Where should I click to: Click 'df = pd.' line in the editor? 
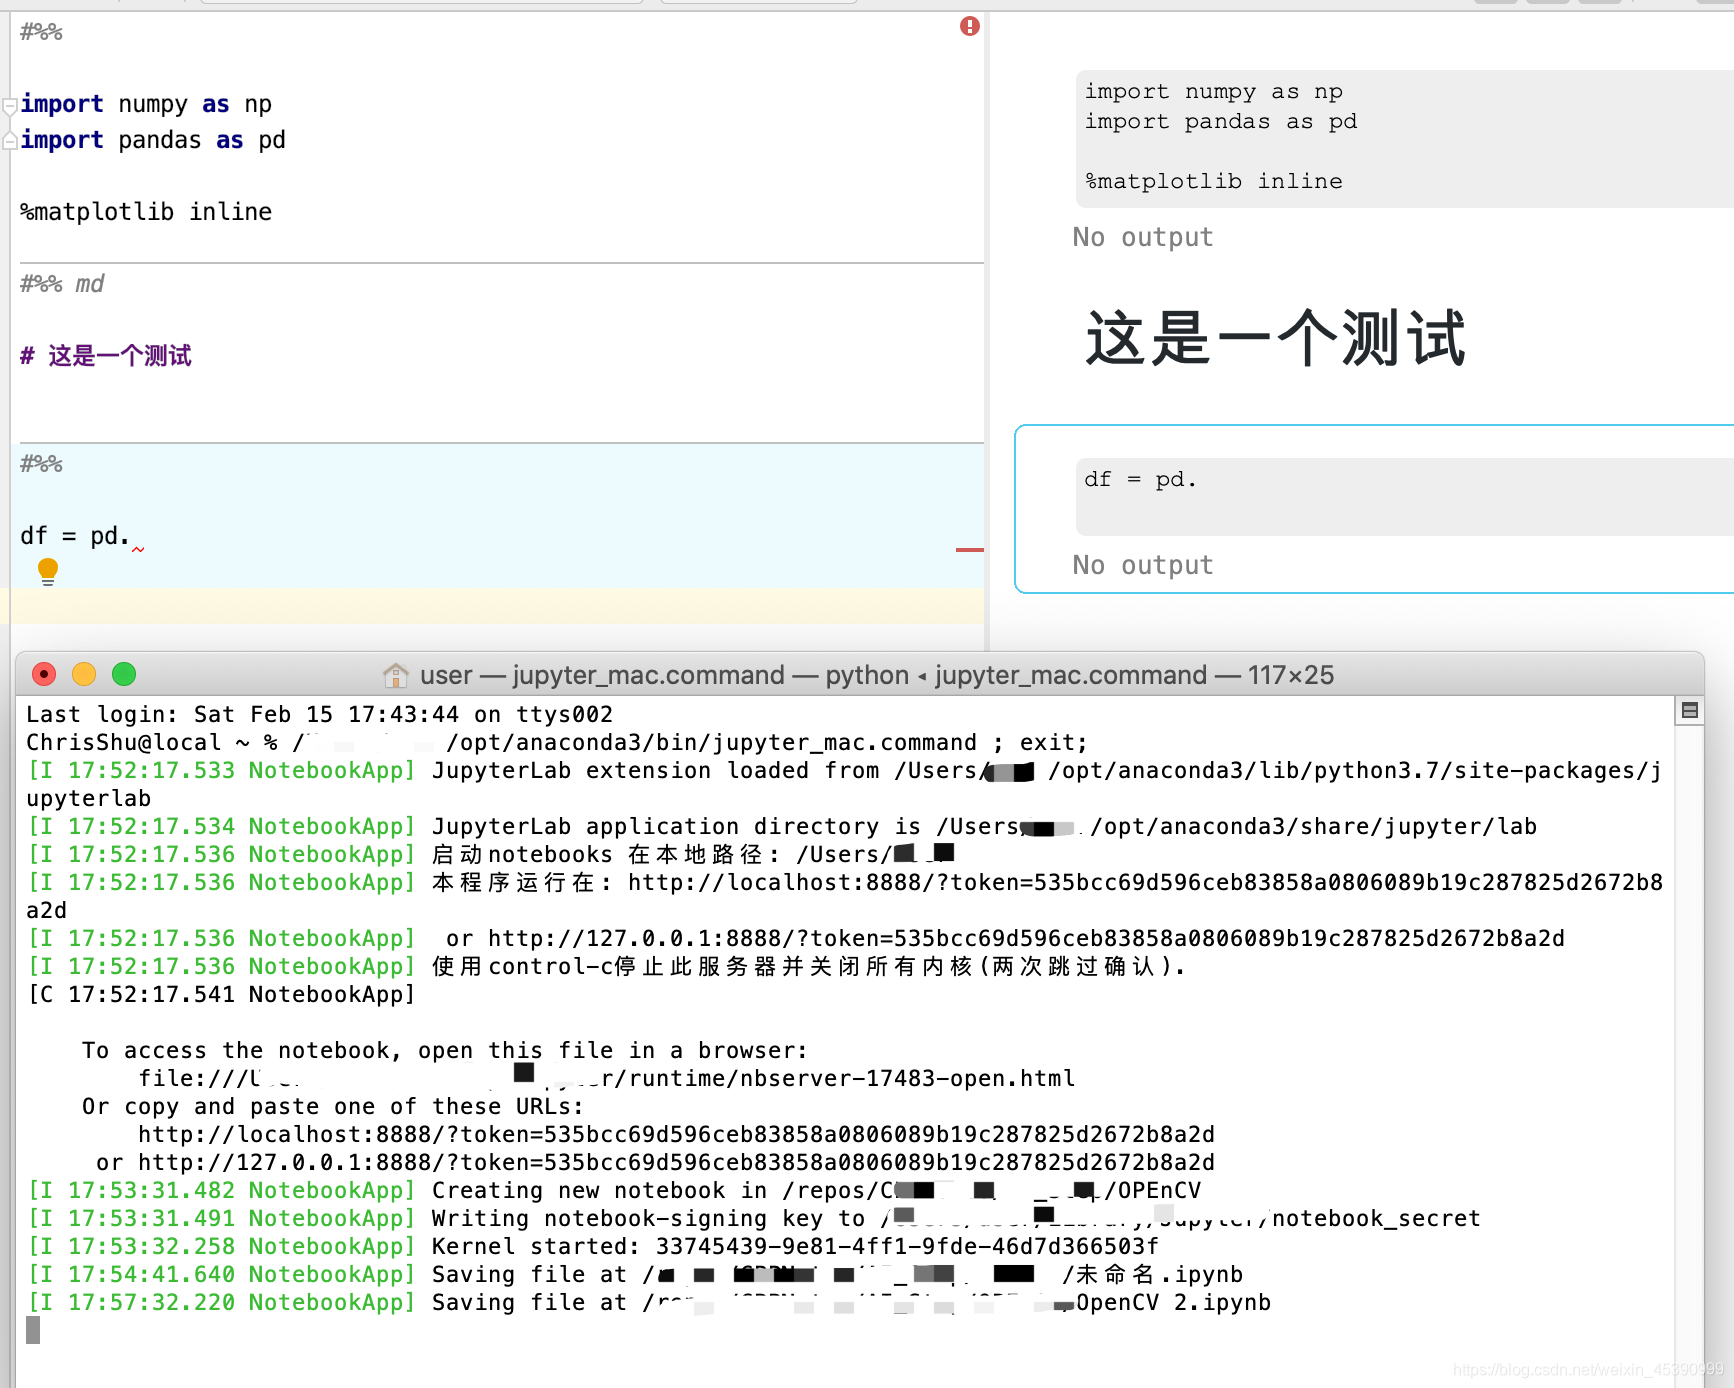(75, 536)
